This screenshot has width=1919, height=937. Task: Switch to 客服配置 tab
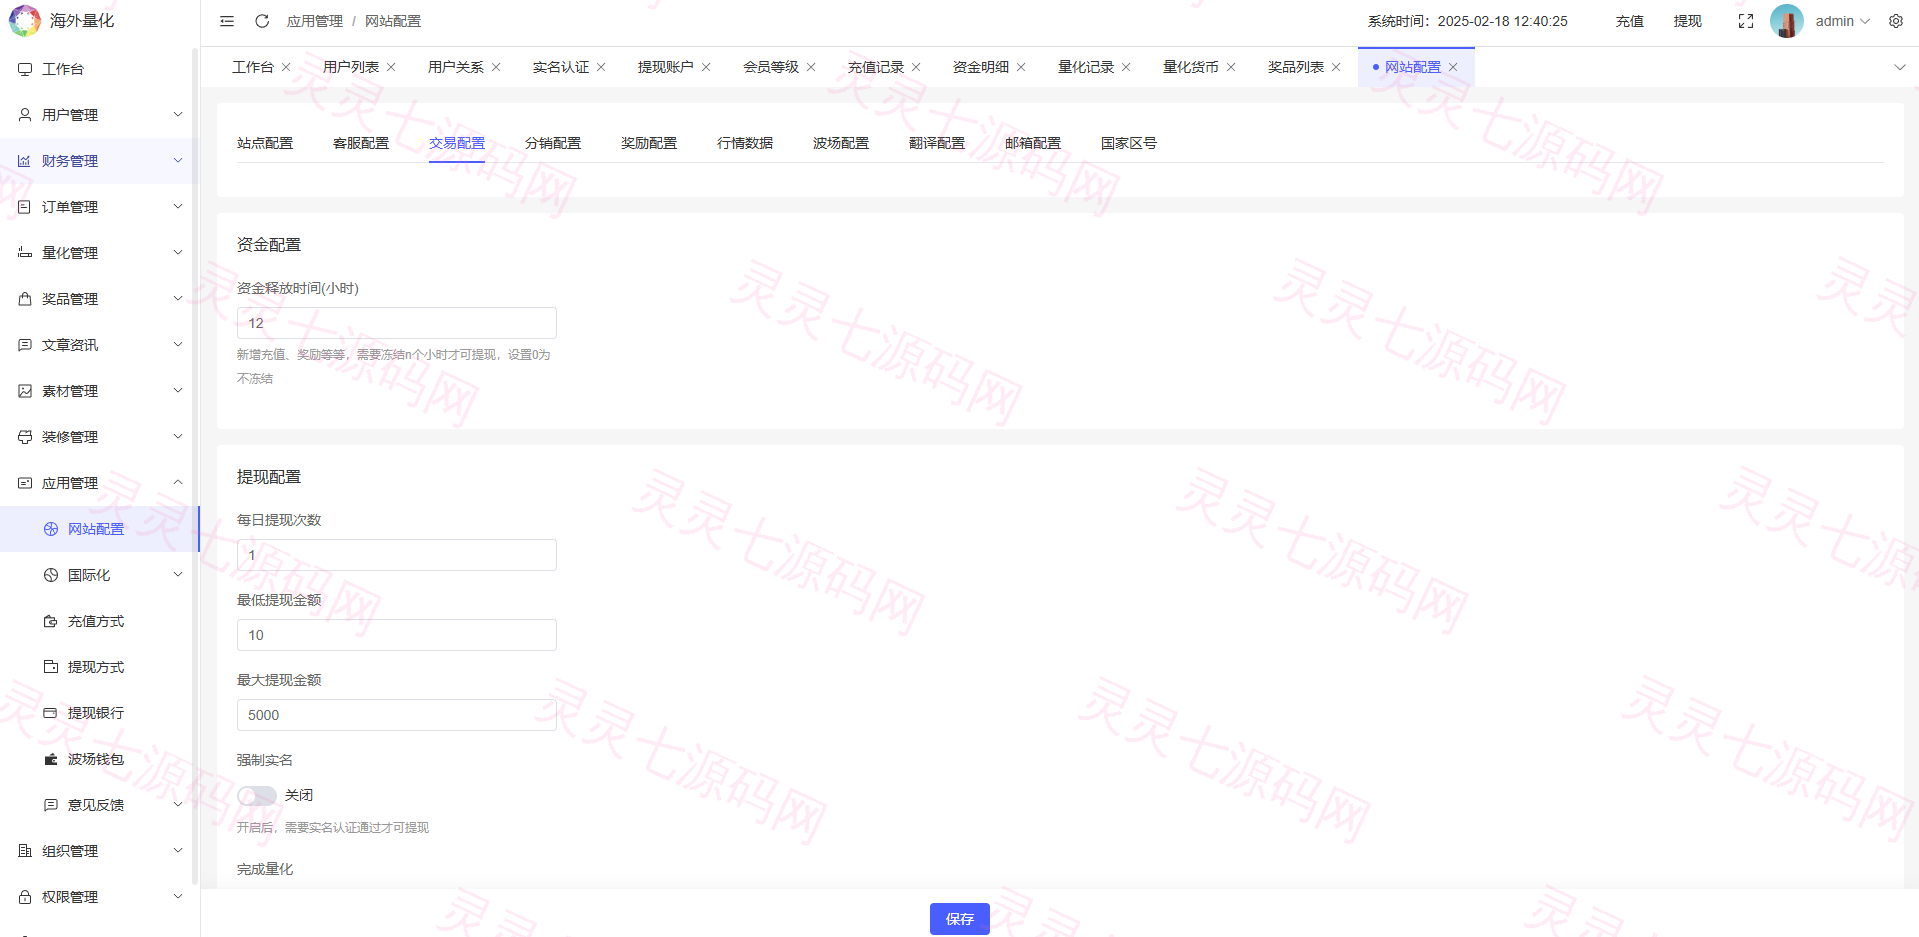[x=361, y=143]
